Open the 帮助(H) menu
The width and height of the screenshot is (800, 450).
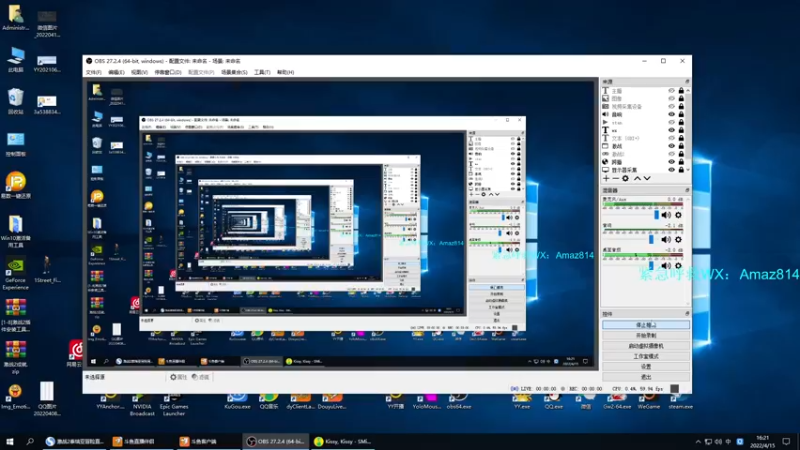click(x=286, y=72)
